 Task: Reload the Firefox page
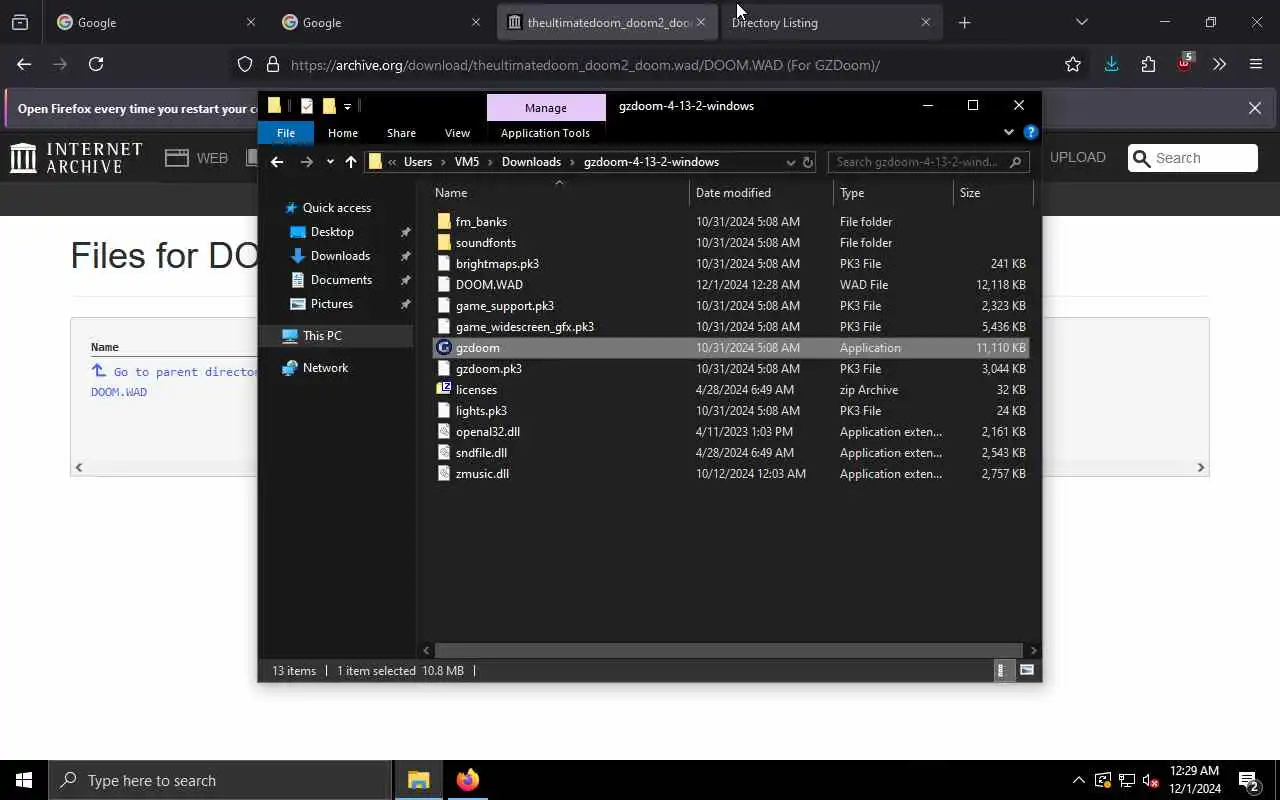tap(96, 64)
